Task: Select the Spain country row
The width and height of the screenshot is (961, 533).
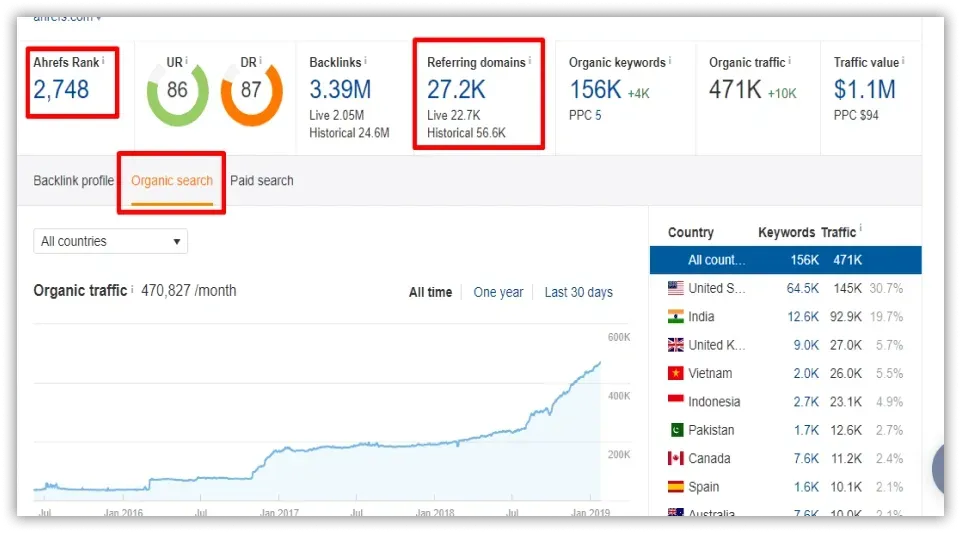Action: 786,487
